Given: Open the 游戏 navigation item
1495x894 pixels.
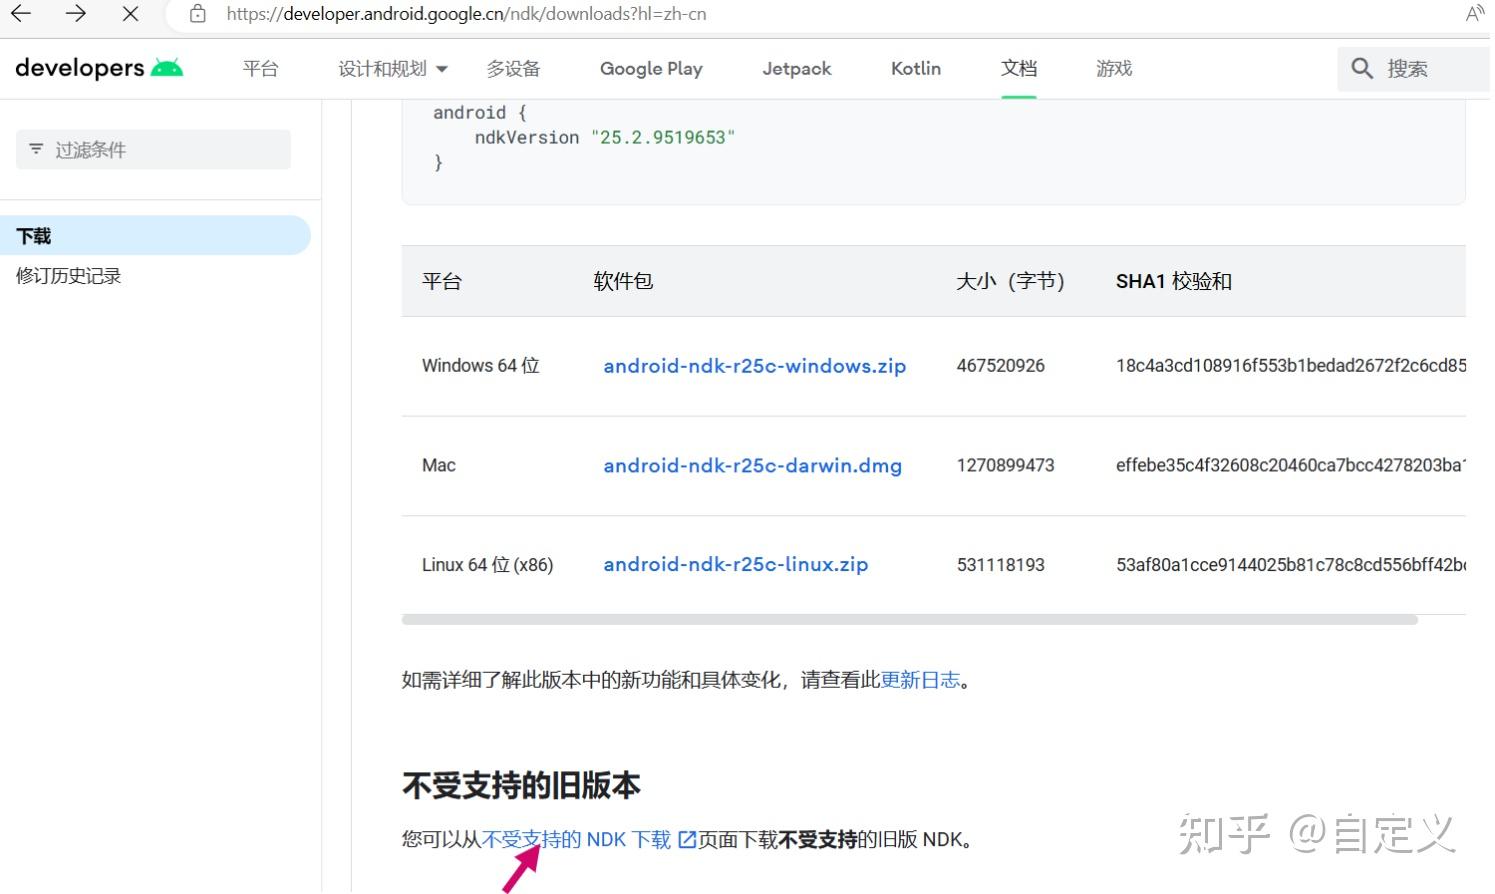Looking at the screenshot, I should point(1114,68).
